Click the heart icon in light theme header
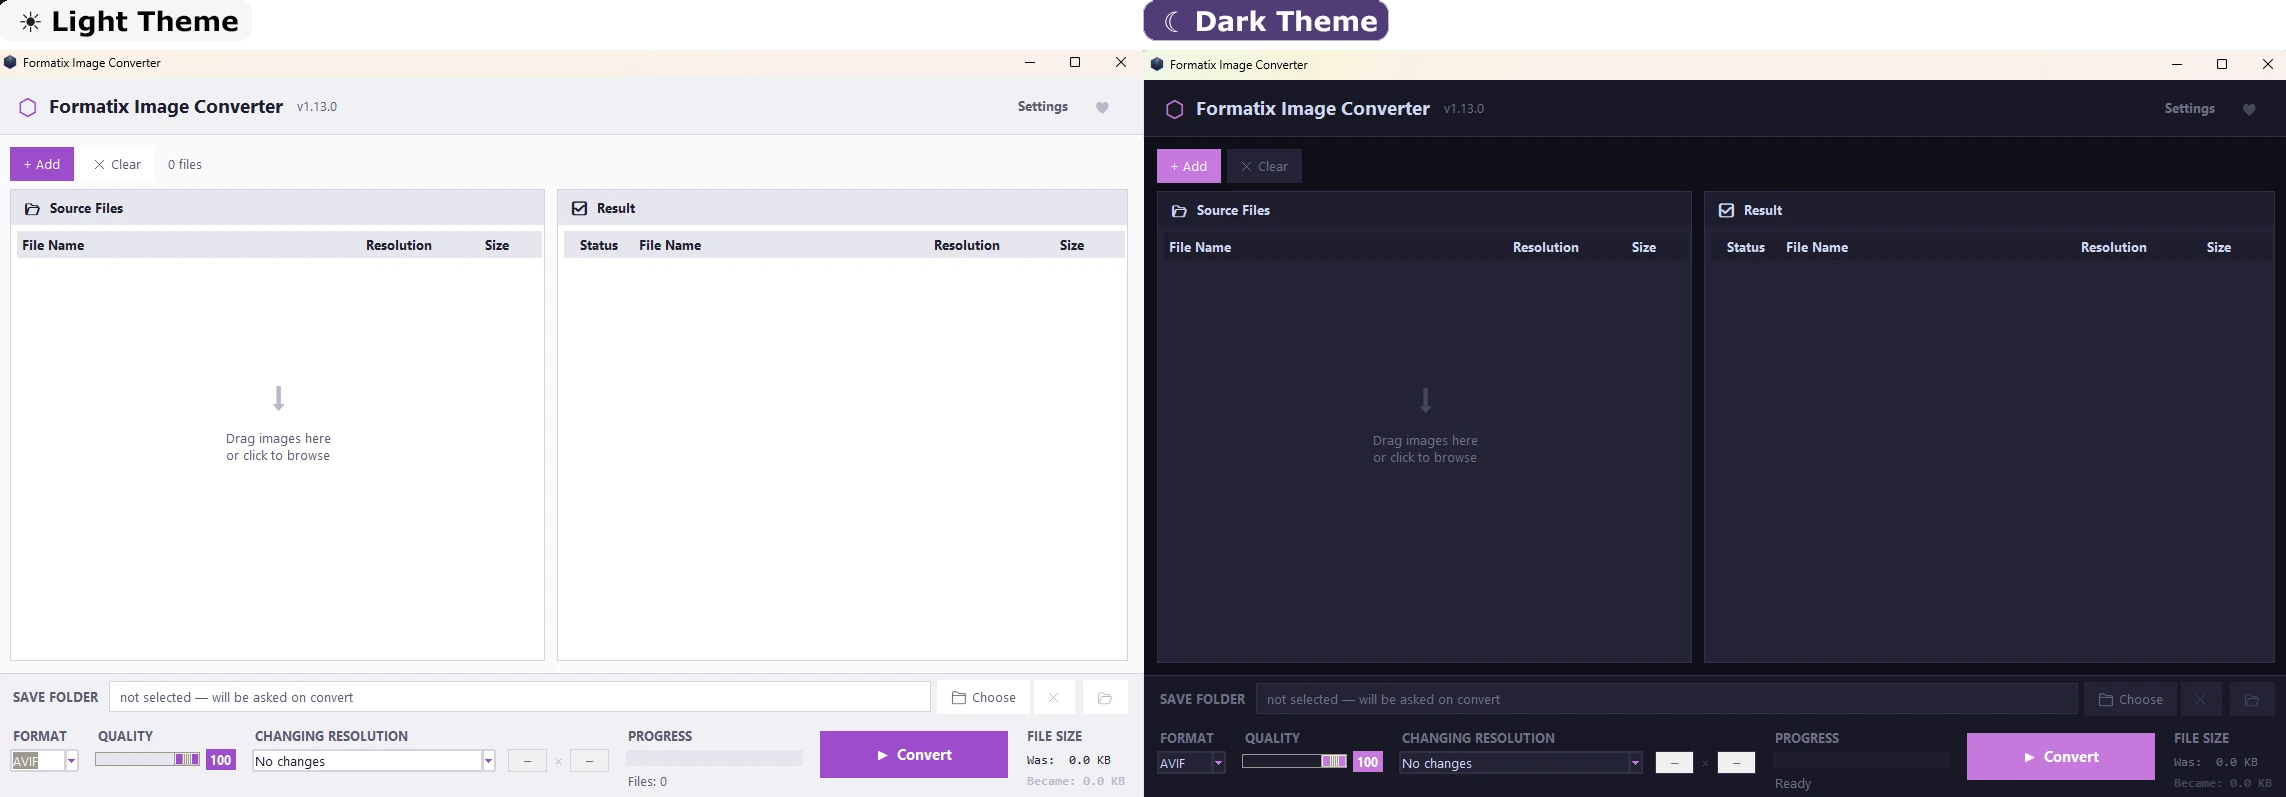The image size is (2286, 797). pos(1102,108)
